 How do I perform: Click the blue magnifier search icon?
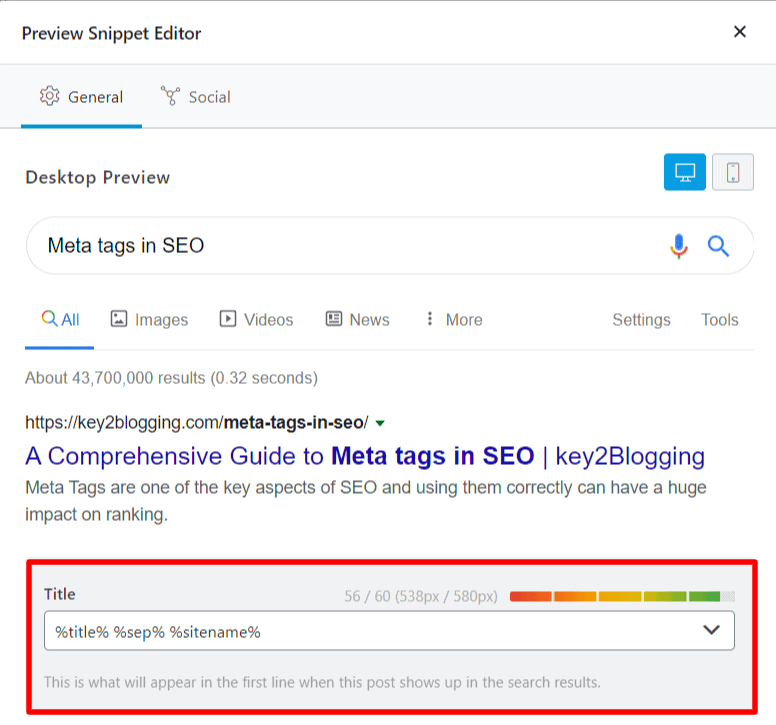coord(718,245)
